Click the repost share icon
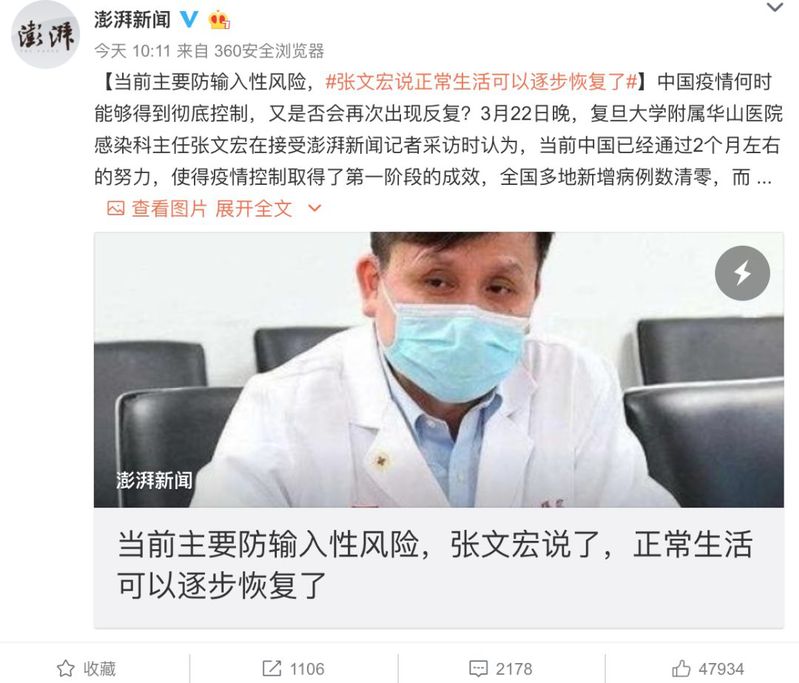The width and height of the screenshot is (799, 683). [272, 668]
